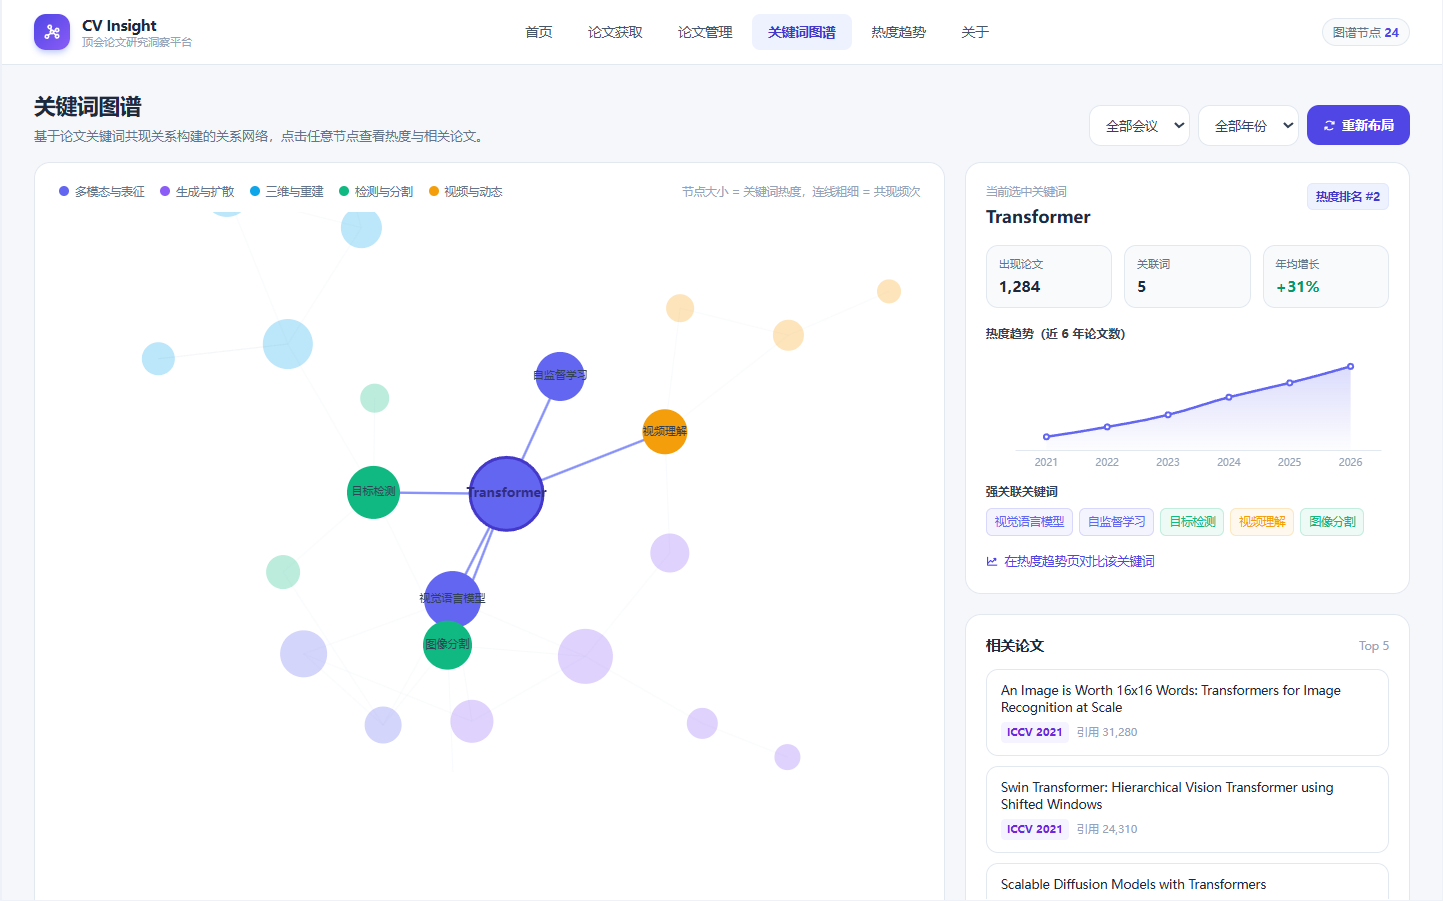Click the 2026 data point on trend chart

click(x=1350, y=367)
